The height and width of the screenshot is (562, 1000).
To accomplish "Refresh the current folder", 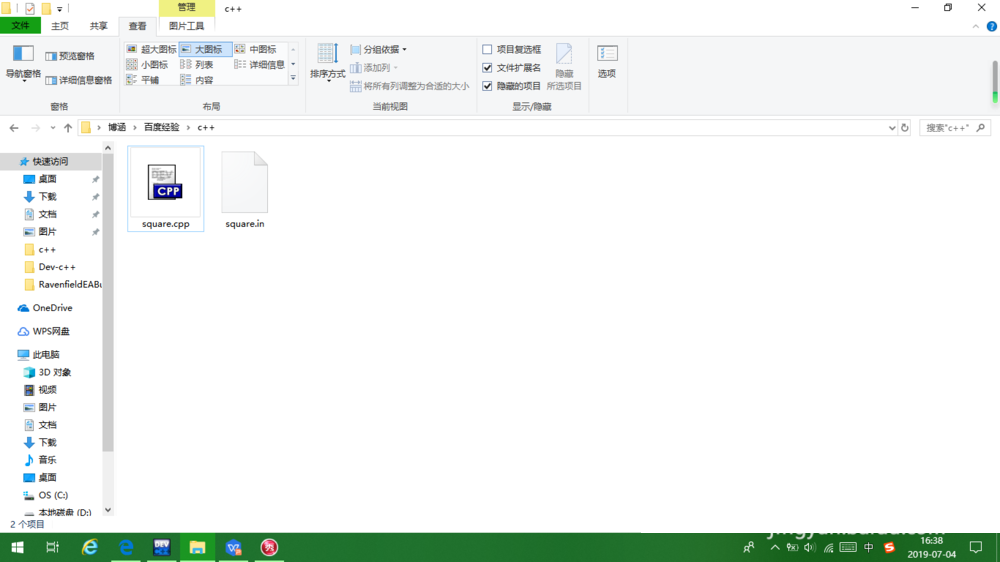I will pyautogui.click(x=904, y=128).
